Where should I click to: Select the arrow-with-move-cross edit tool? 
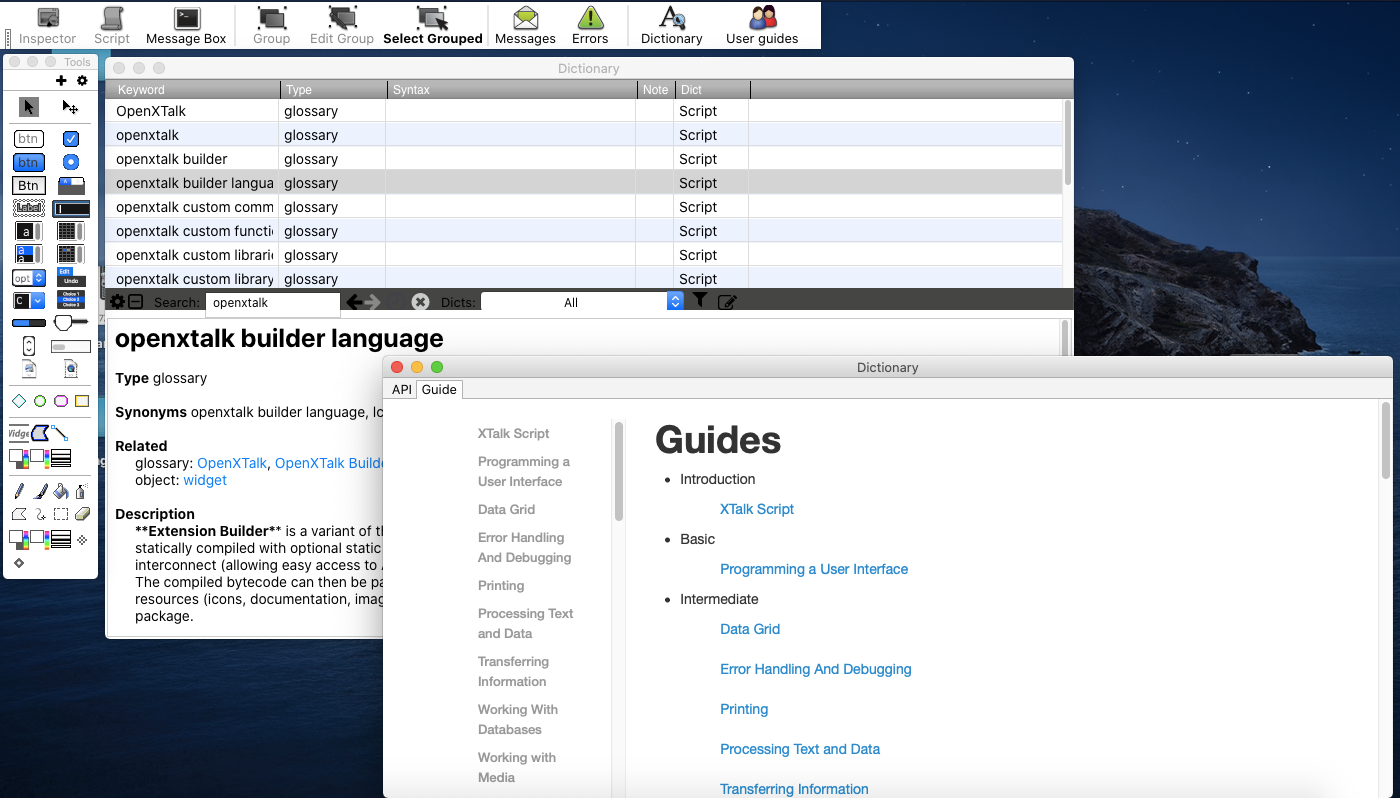click(70, 107)
